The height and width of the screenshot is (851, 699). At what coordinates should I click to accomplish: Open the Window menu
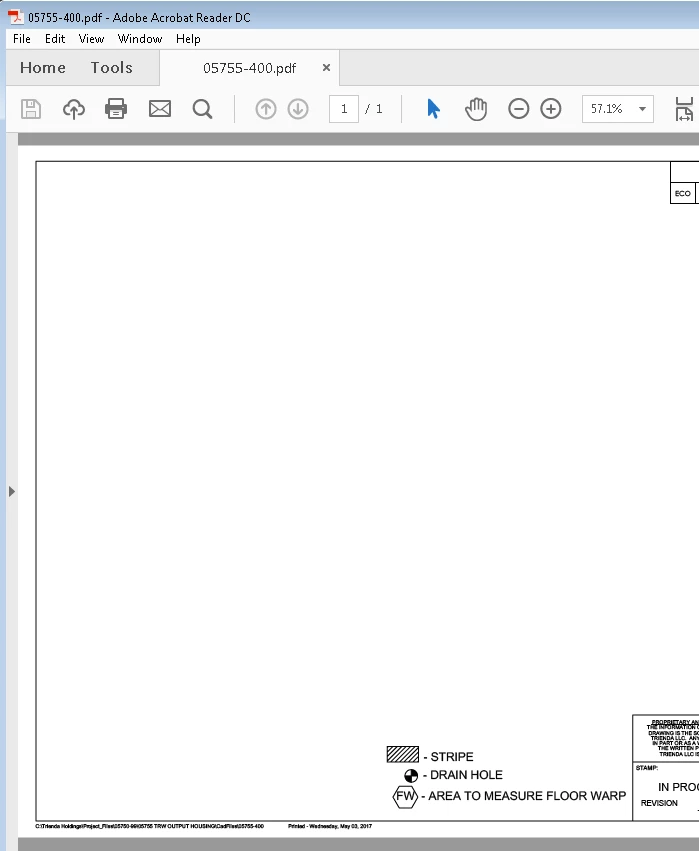pos(140,39)
